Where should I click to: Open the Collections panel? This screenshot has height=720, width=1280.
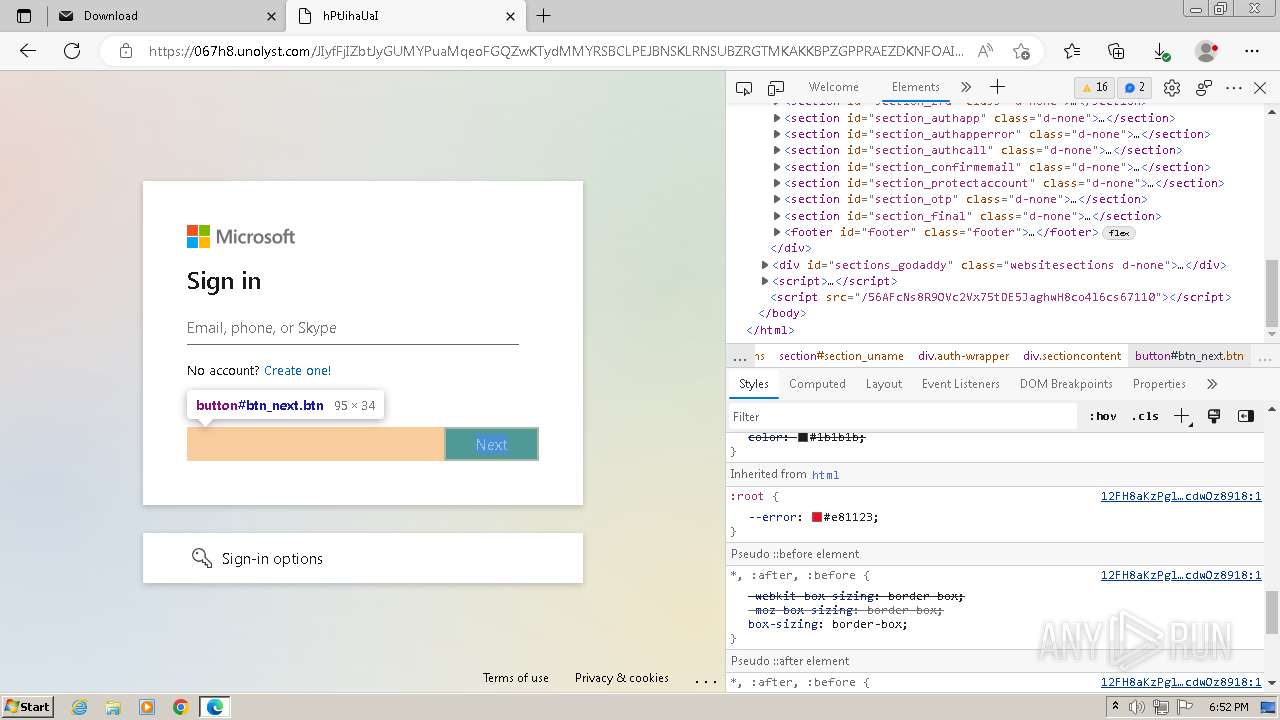(1117, 51)
